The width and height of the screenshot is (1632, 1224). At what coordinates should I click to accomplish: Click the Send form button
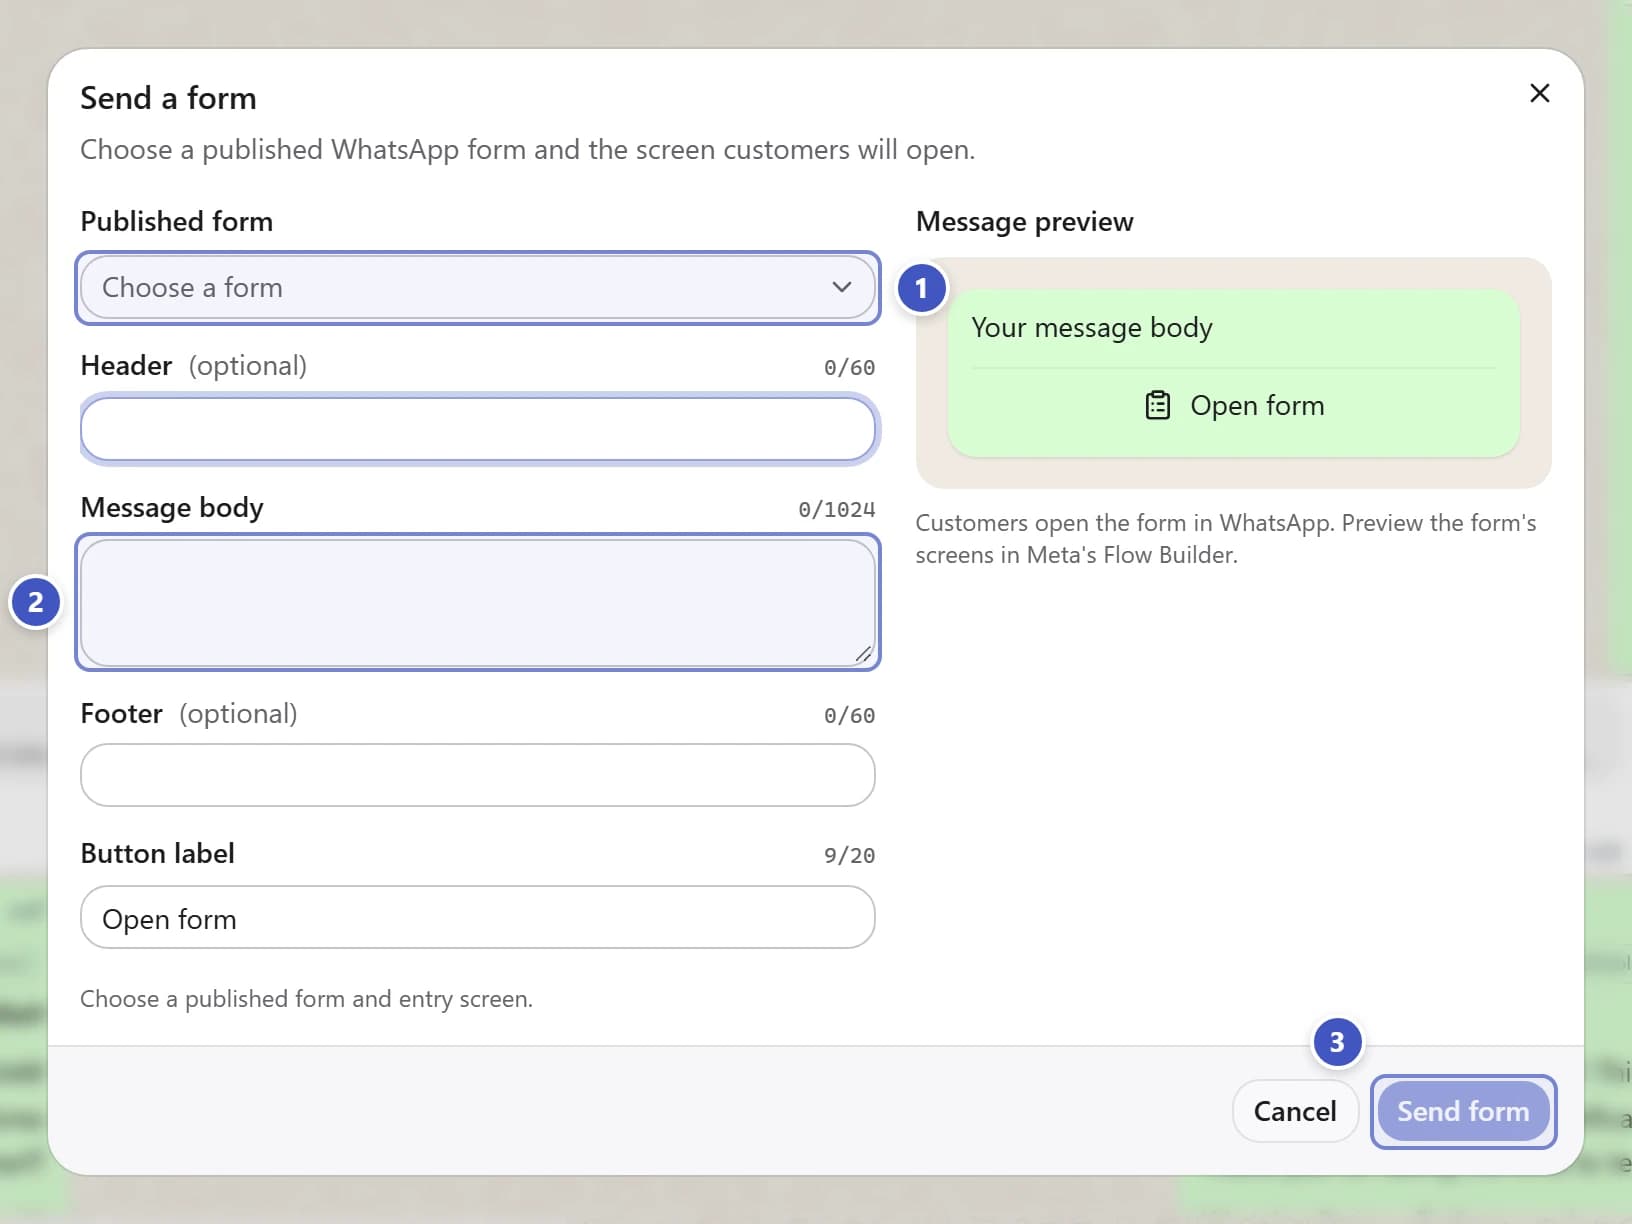pos(1463,1111)
